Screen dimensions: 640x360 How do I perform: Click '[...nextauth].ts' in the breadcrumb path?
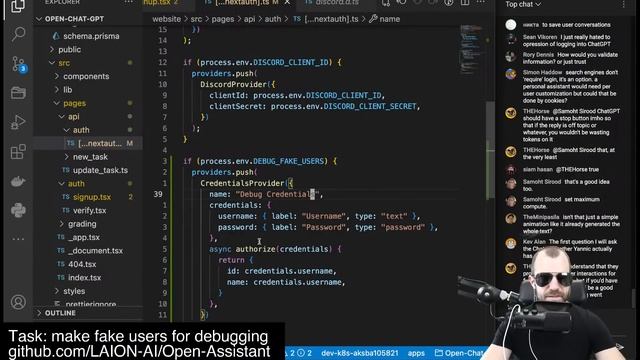pyautogui.click(x=331, y=19)
